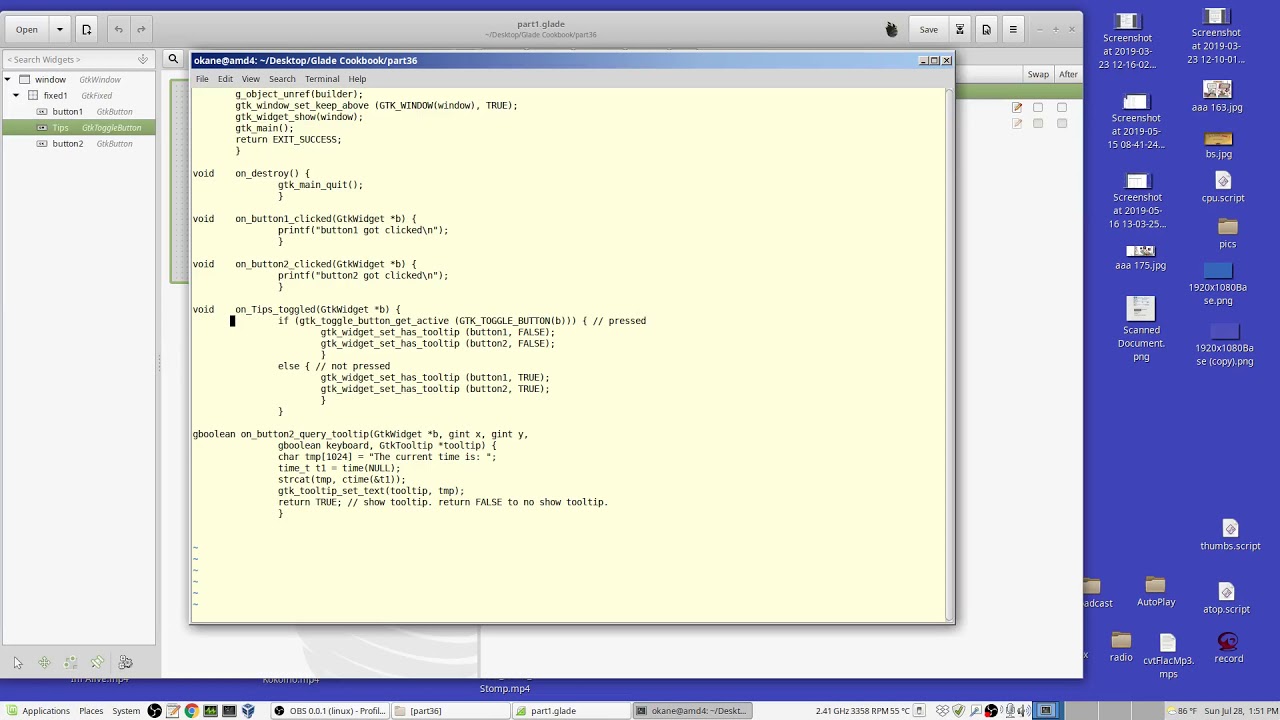Viewport: 1280px width, 720px height.
Task: Collapse the window tree node
Action: (8, 79)
